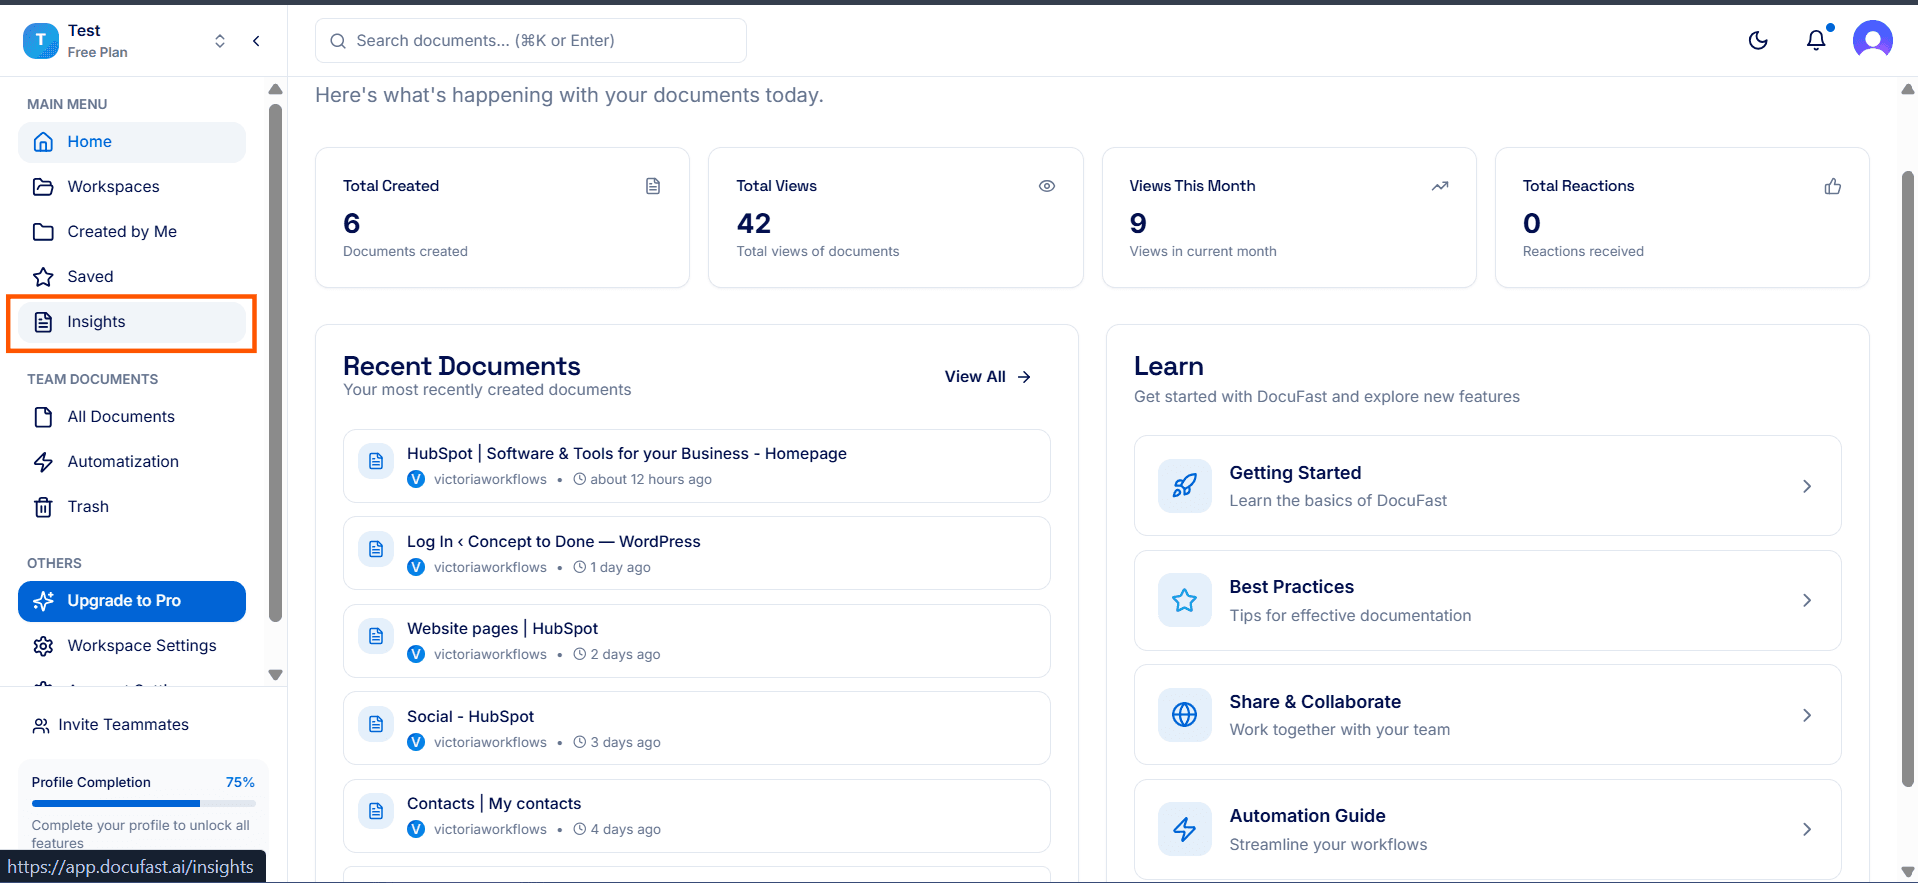The image size is (1918, 883).
Task: Expand Automation Guide chevron
Action: point(1807,829)
